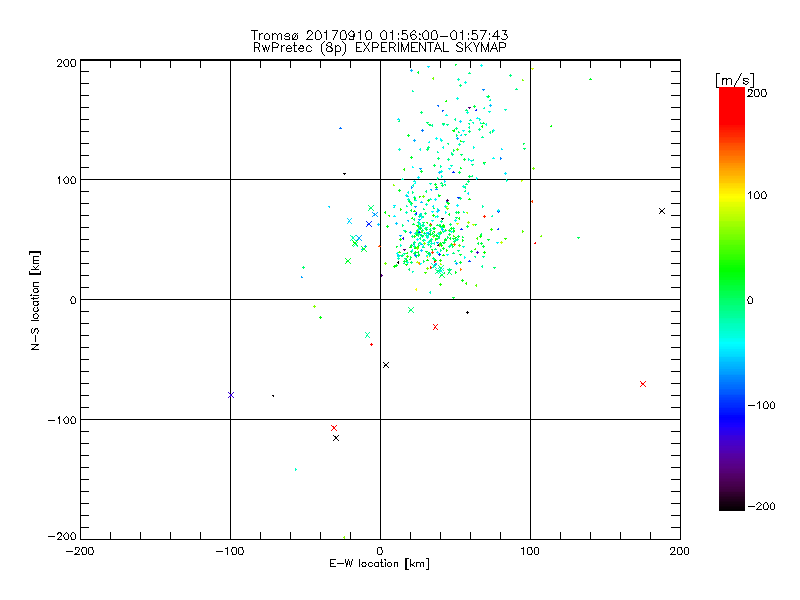Click the x-axis tick label "100"
800x600 pixels.
point(530,551)
